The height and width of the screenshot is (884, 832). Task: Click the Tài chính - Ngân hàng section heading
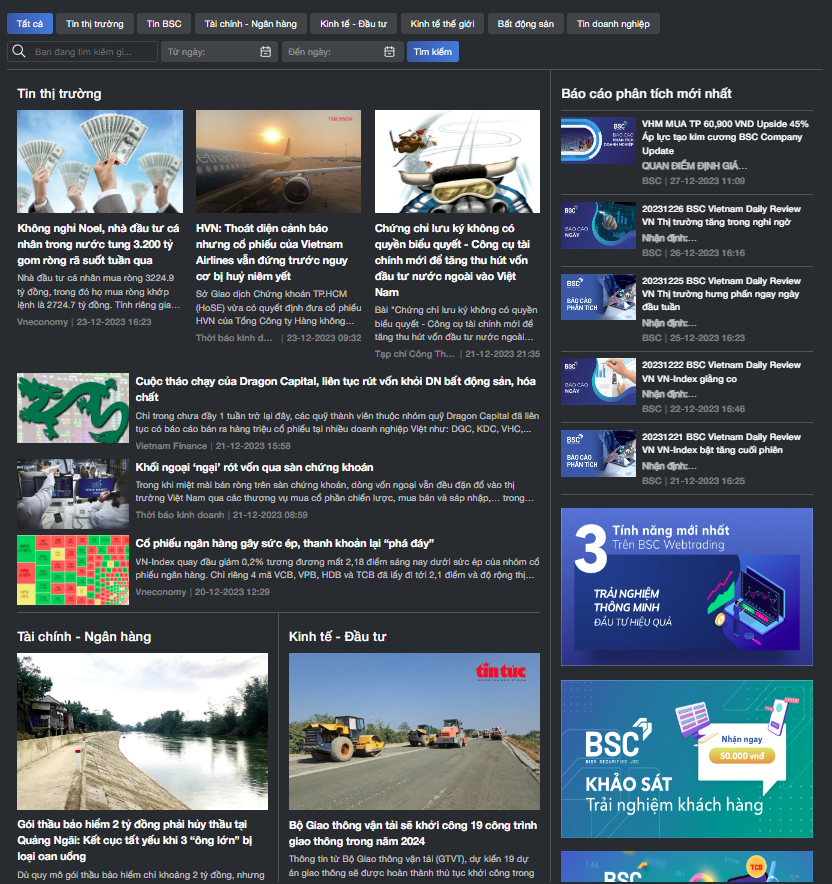[x=84, y=637]
